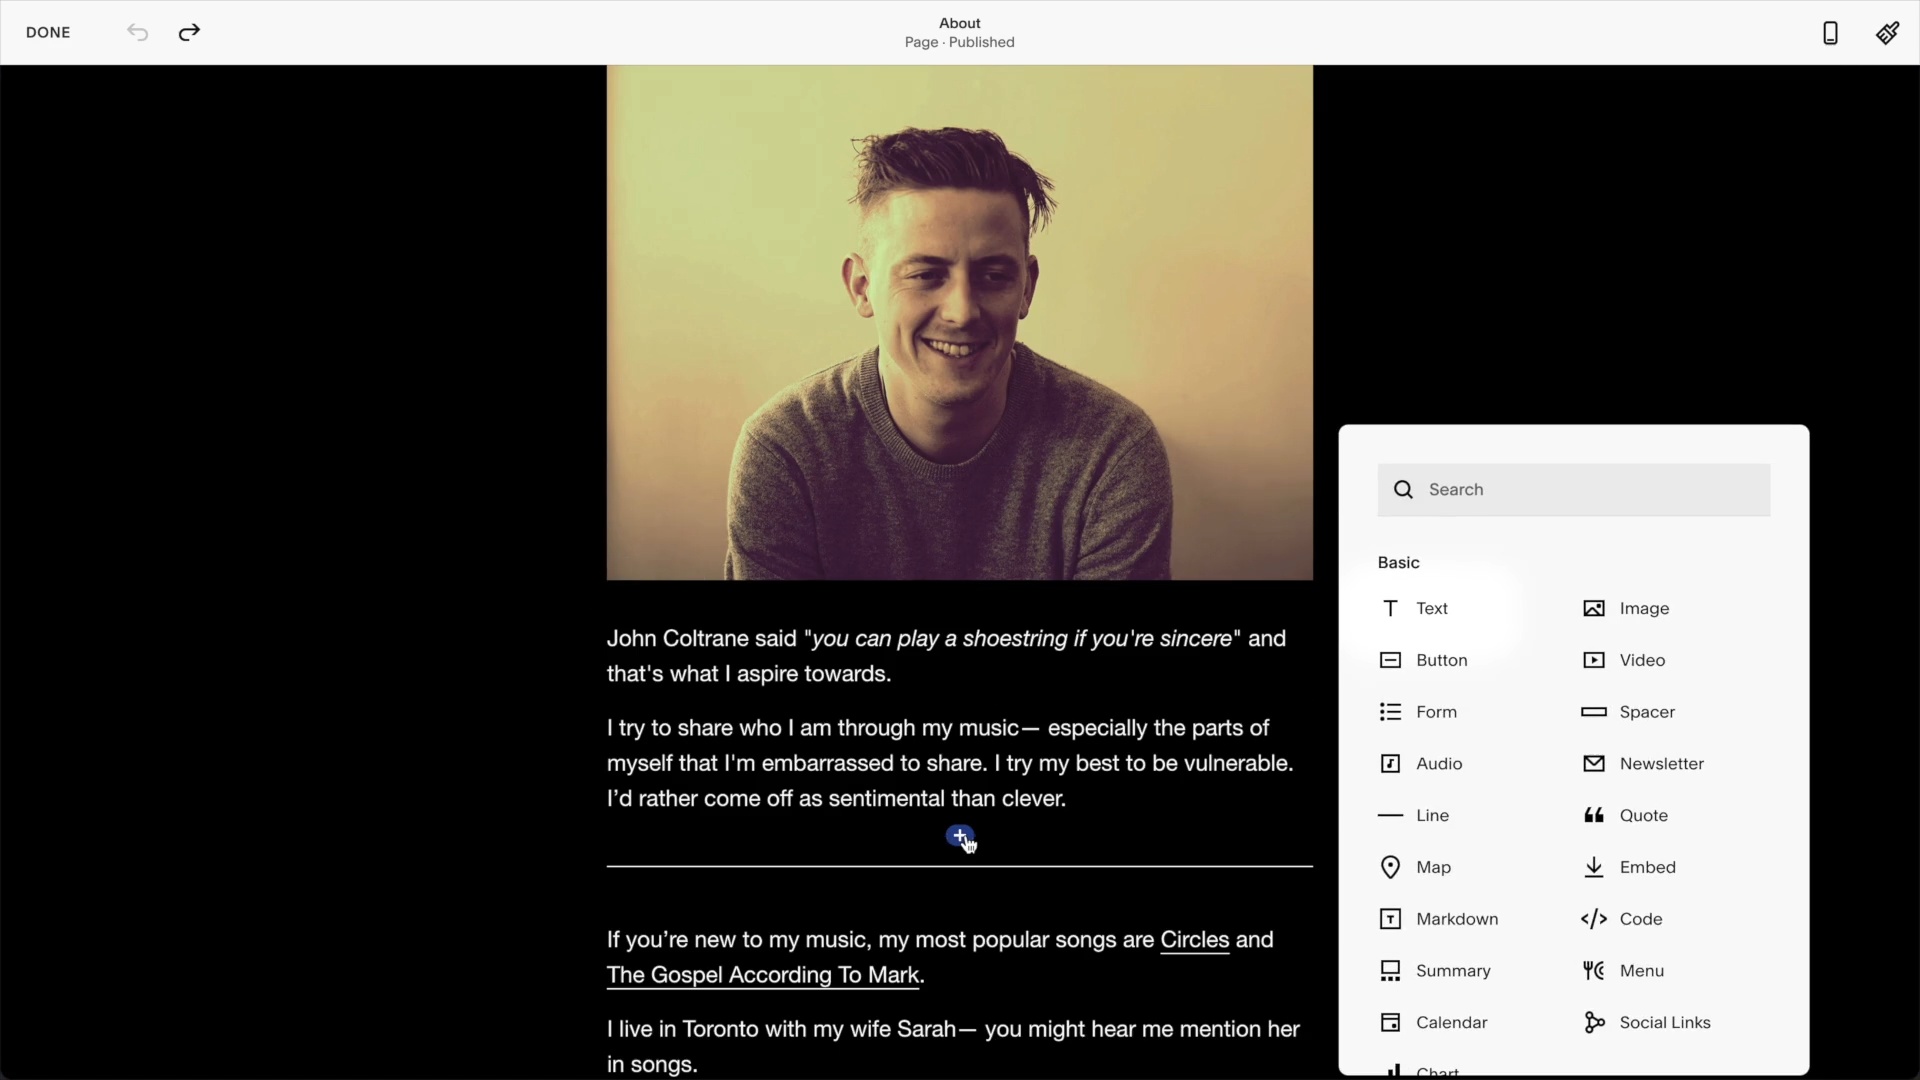Add a Spacer block
This screenshot has width=1920, height=1080.
pyautogui.click(x=1646, y=712)
